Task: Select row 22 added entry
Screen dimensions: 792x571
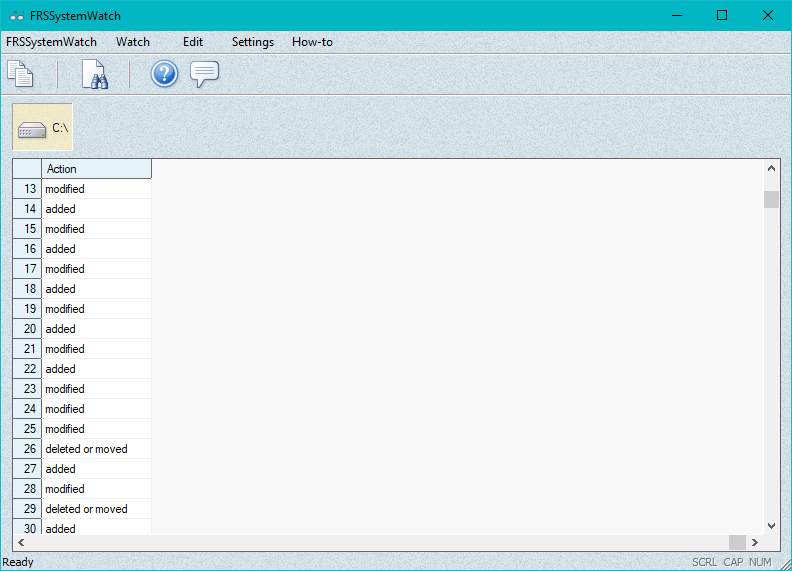Action: (x=96, y=369)
